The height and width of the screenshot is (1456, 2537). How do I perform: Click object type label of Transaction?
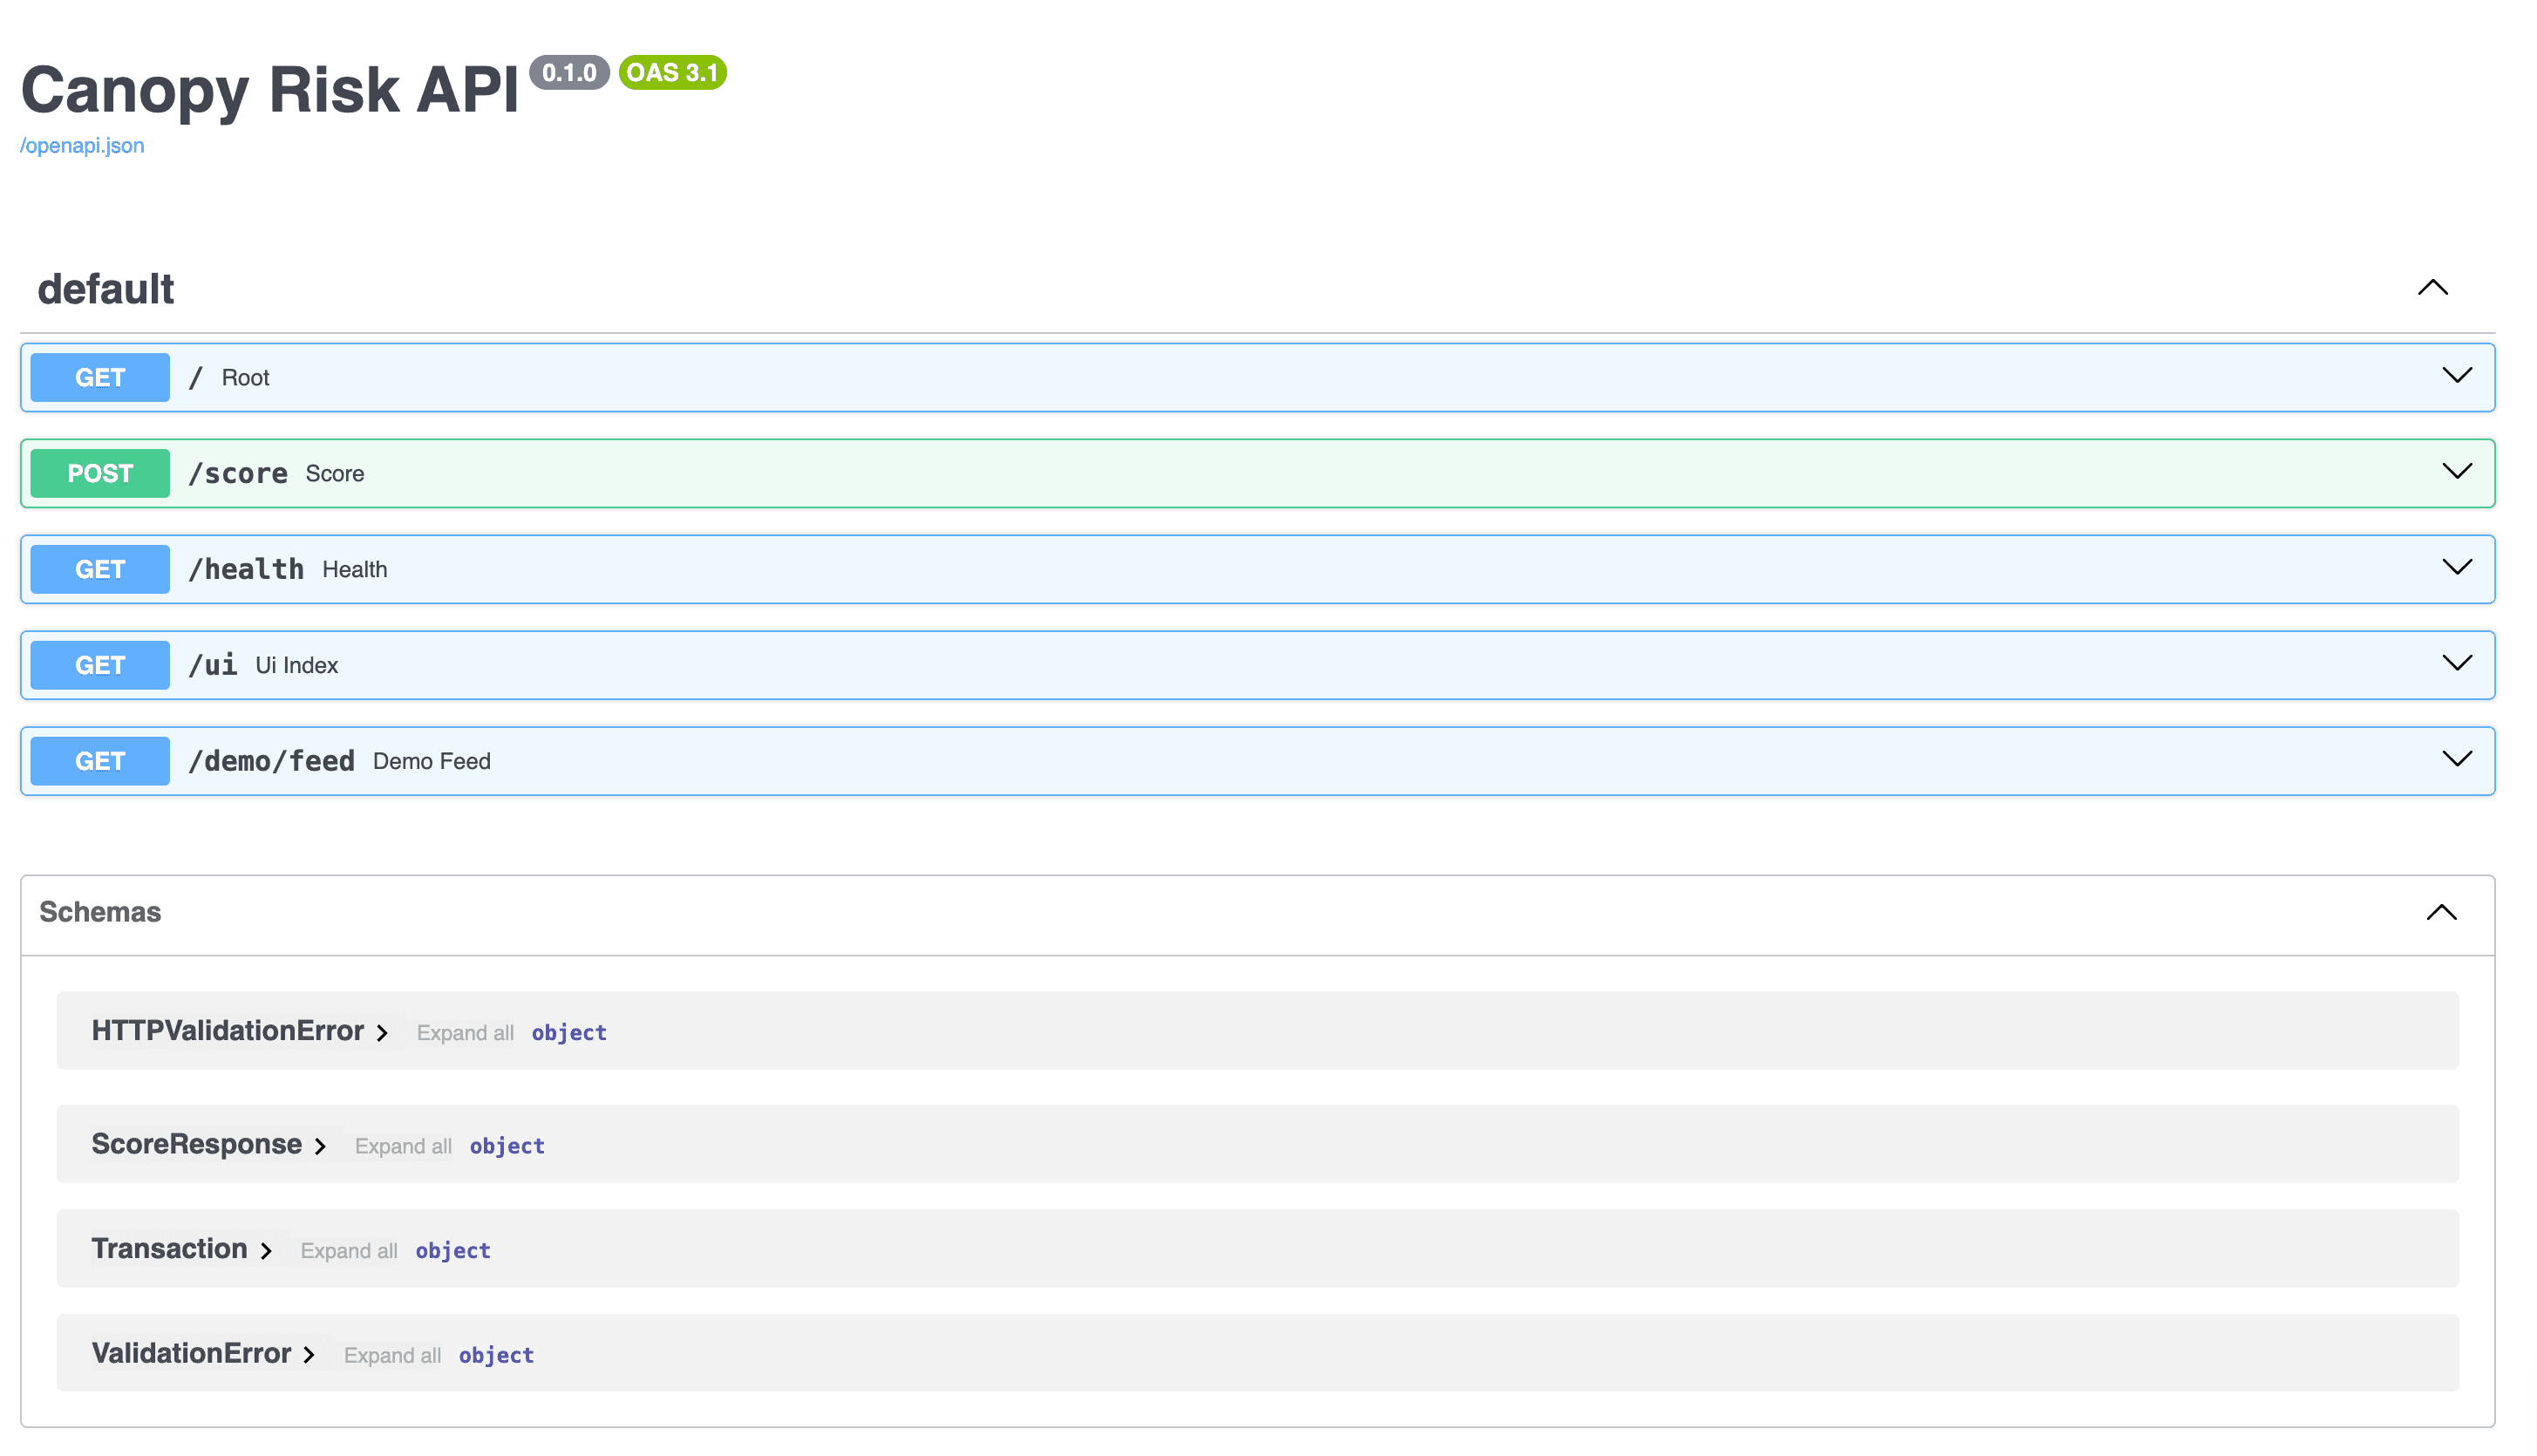coord(453,1252)
